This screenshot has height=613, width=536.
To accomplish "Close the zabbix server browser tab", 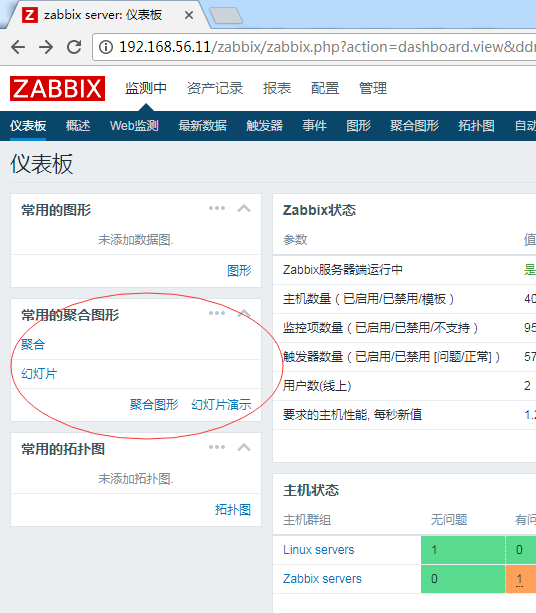I will coord(189,15).
